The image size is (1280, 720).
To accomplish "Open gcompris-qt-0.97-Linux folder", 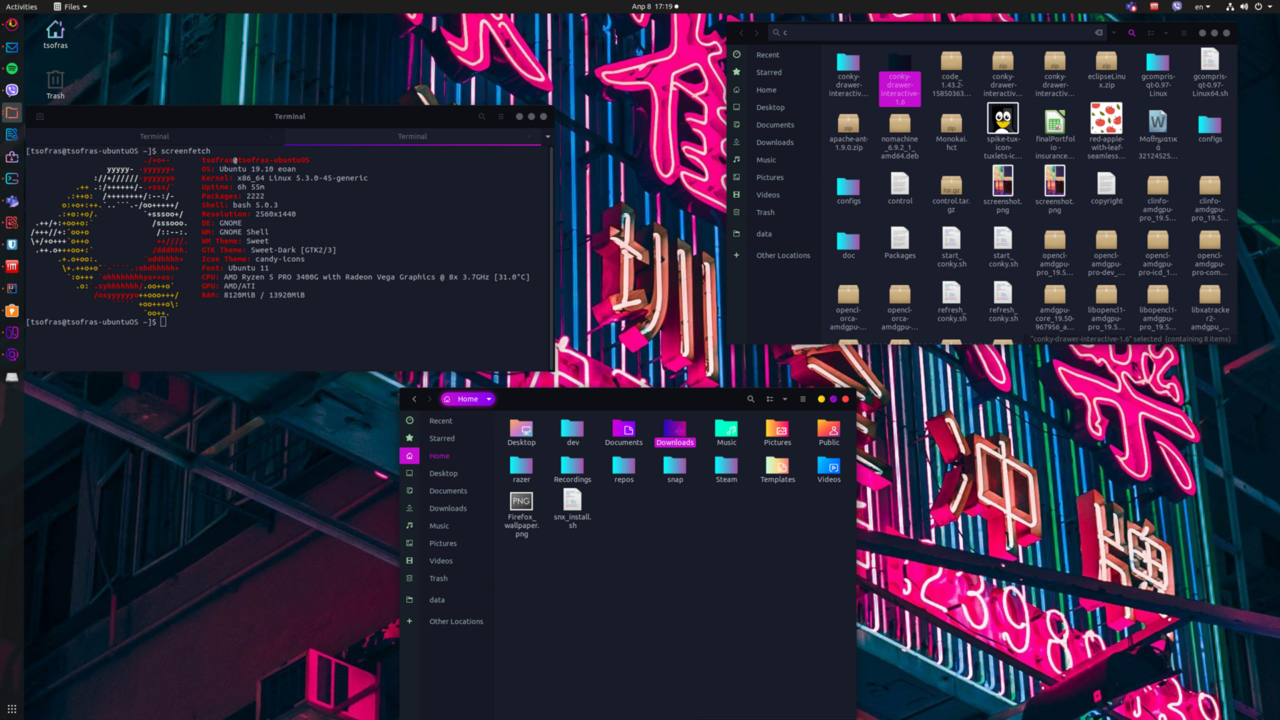I will pyautogui.click(x=1158, y=74).
